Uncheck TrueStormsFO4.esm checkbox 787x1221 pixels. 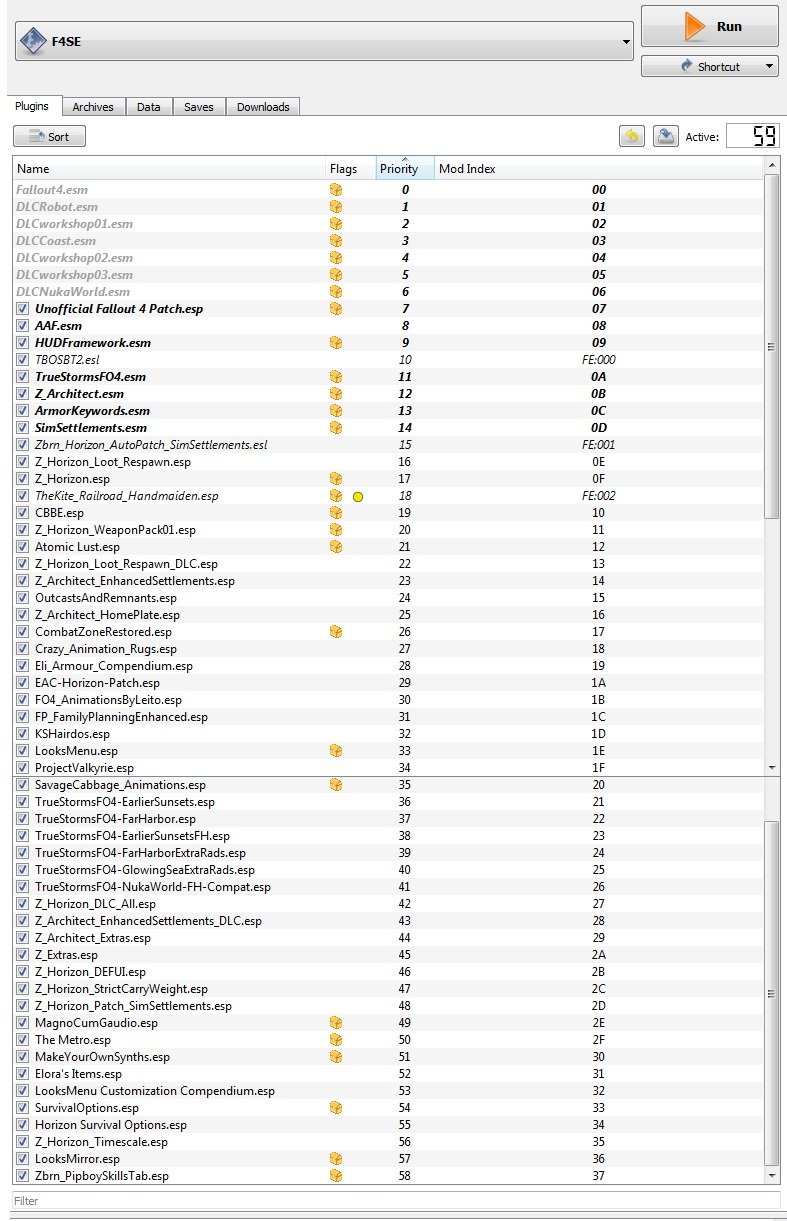(x=23, y=377)
